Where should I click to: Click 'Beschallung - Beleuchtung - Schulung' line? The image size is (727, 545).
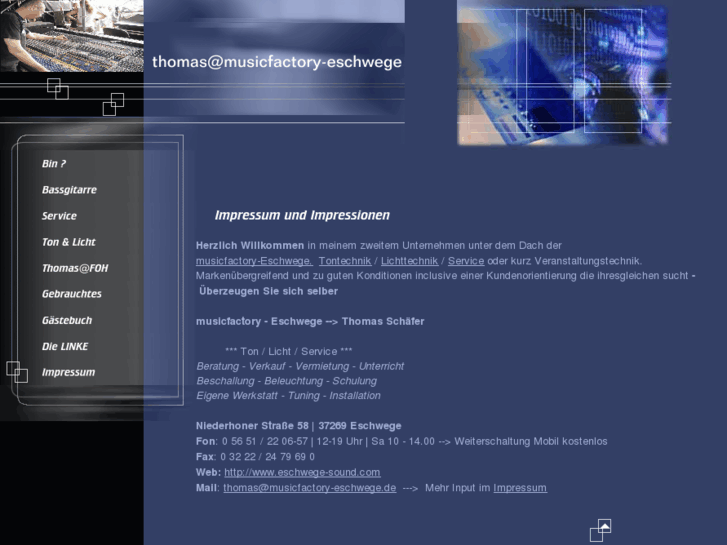[x=287, y=381]
